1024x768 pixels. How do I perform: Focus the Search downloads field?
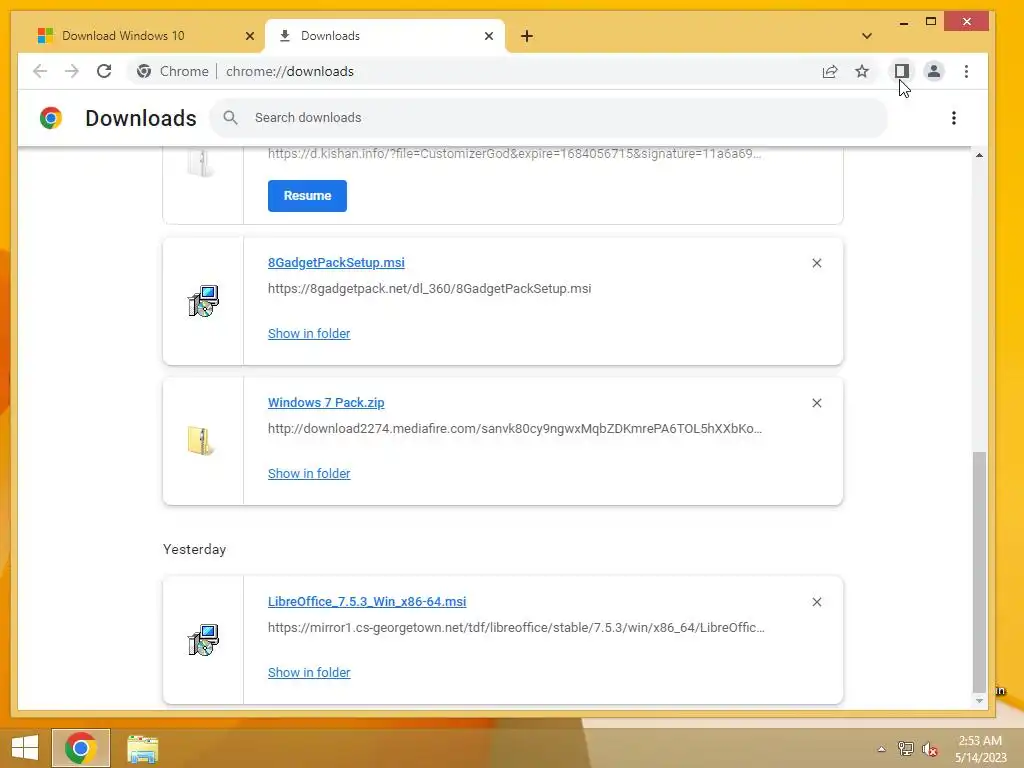pos(549,118)
